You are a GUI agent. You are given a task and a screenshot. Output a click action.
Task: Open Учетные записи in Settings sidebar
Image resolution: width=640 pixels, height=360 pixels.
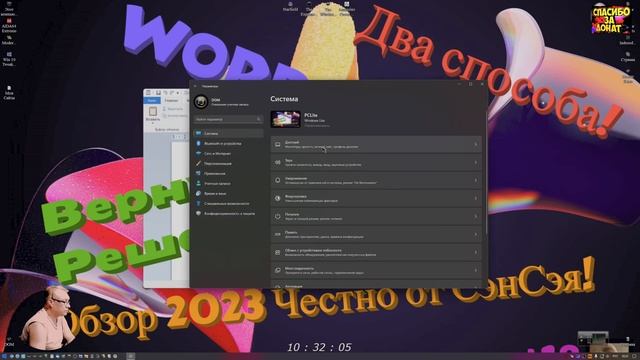click(229, 184)
